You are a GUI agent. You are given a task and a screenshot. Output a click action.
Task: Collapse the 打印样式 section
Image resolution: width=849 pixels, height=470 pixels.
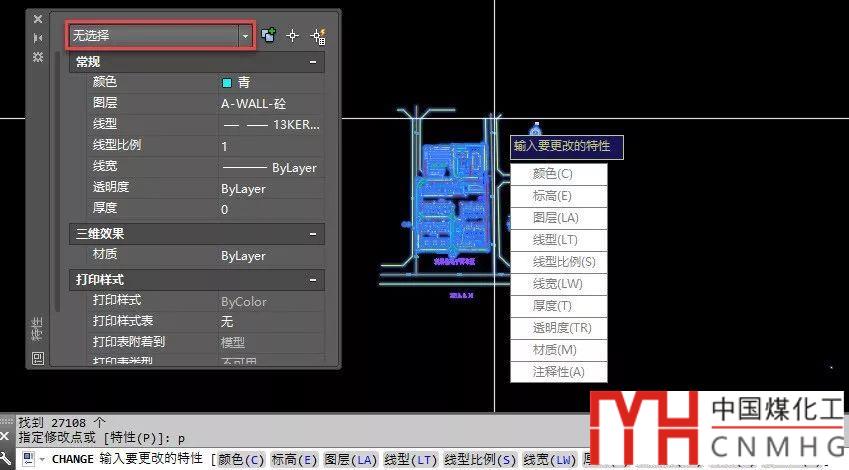314,279
